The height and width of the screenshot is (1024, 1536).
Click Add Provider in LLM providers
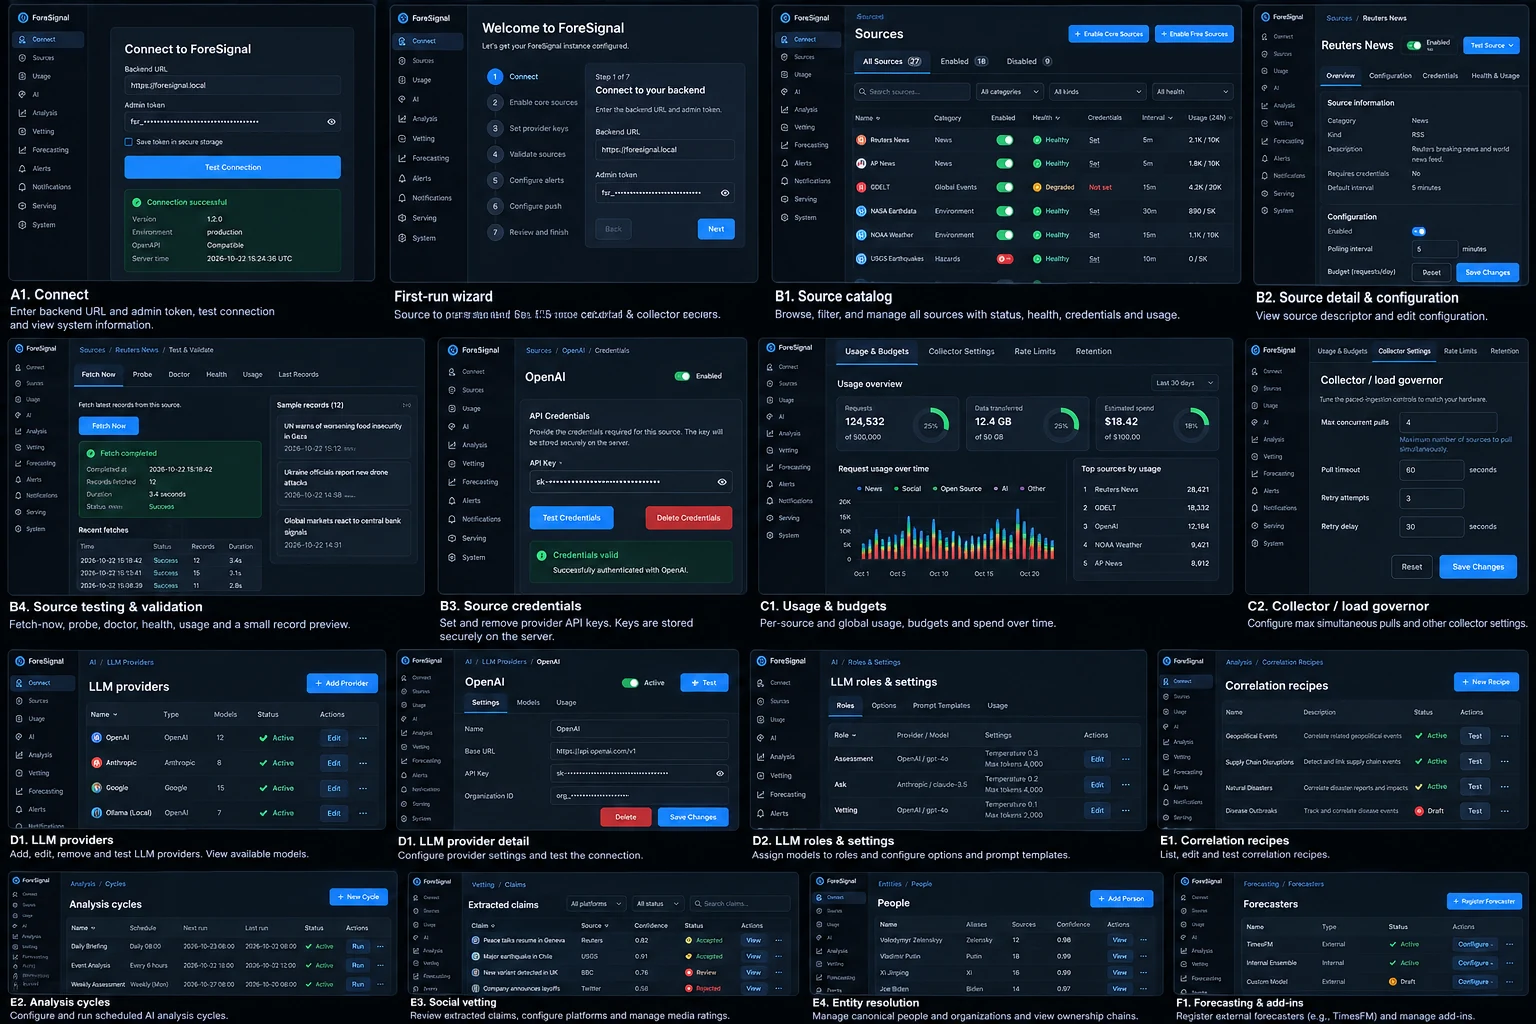[342, 683]
